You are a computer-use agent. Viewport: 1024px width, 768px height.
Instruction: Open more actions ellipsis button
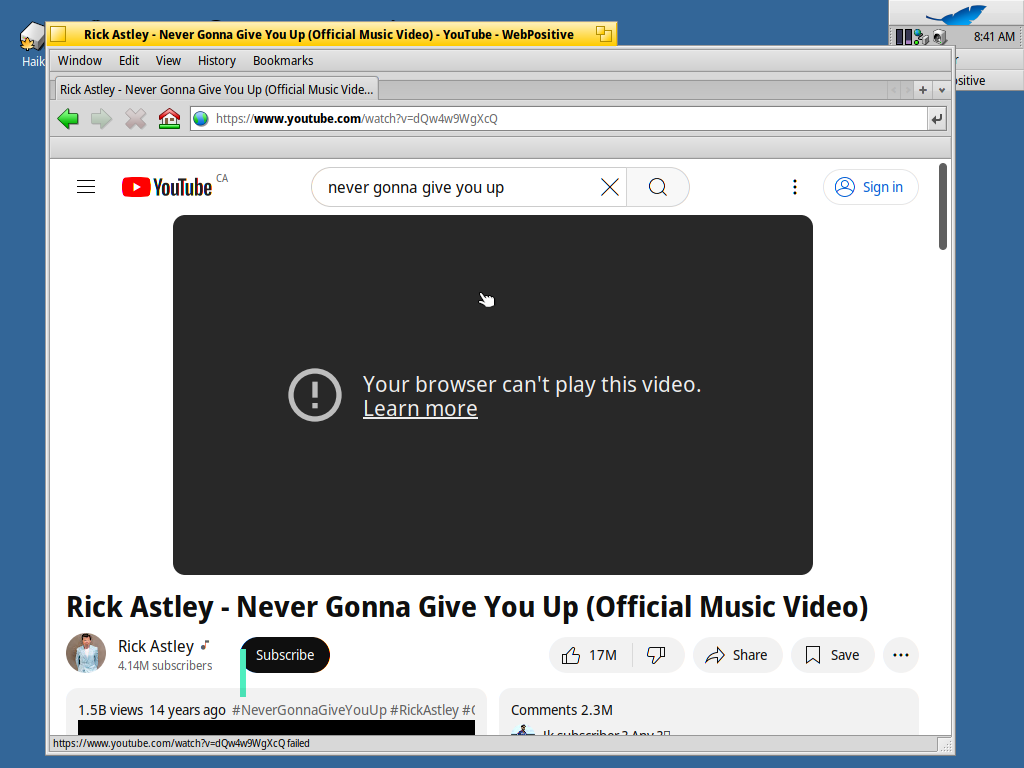(901, 655)
